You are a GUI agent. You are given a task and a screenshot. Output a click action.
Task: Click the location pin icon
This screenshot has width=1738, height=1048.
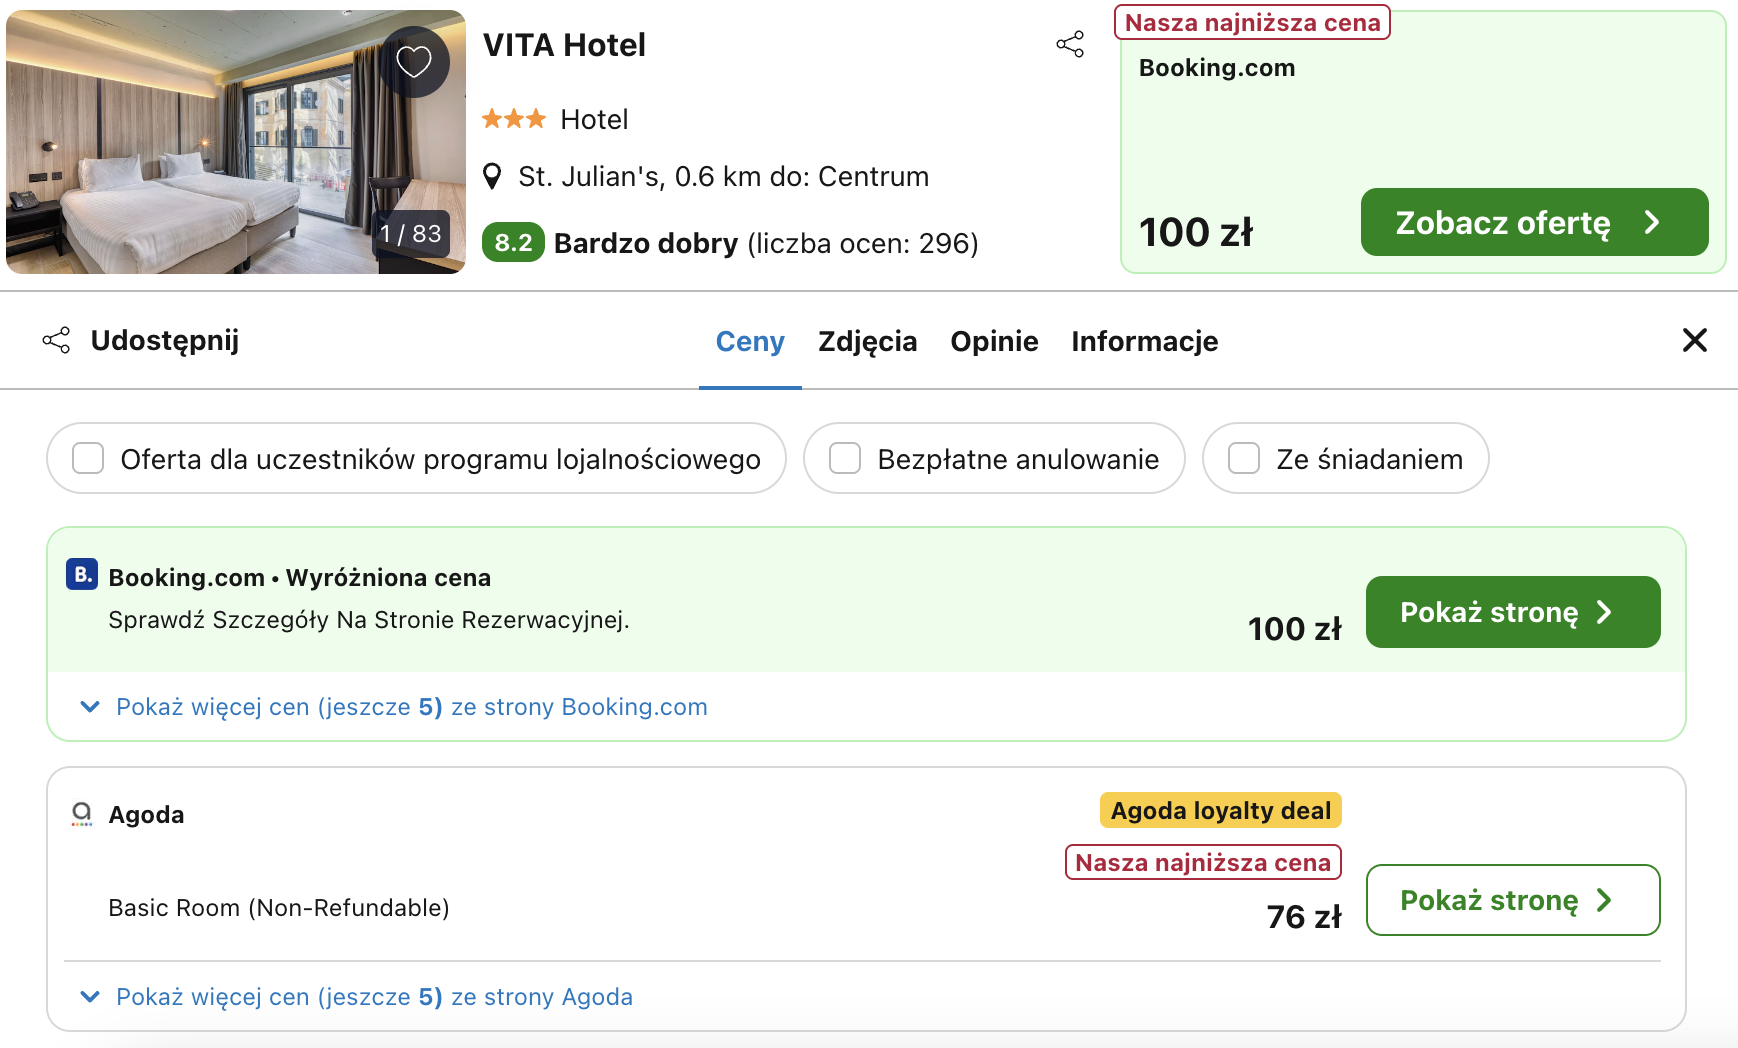point(492,177)
